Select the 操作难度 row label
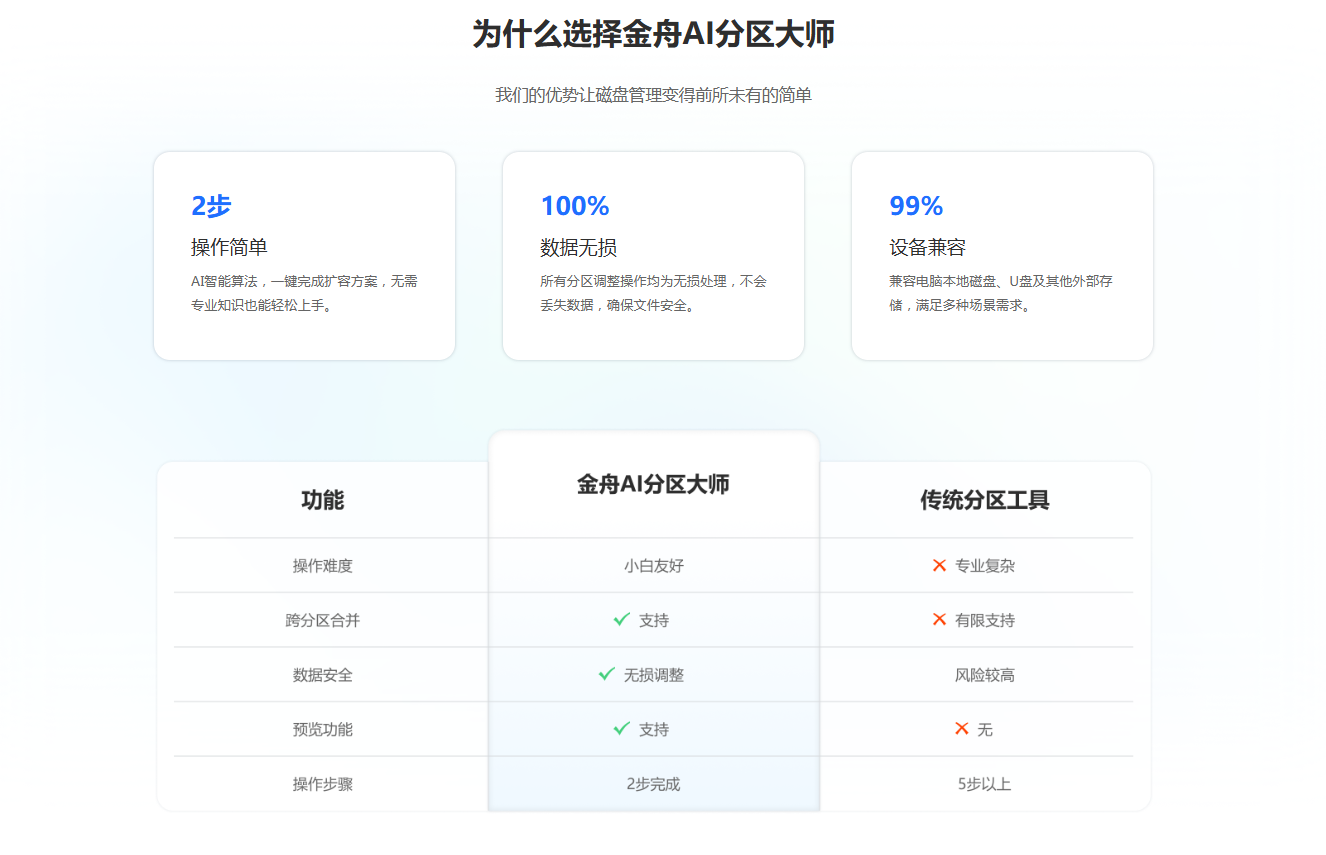This screenshot has height=855, width=1326. coord(323,566)
